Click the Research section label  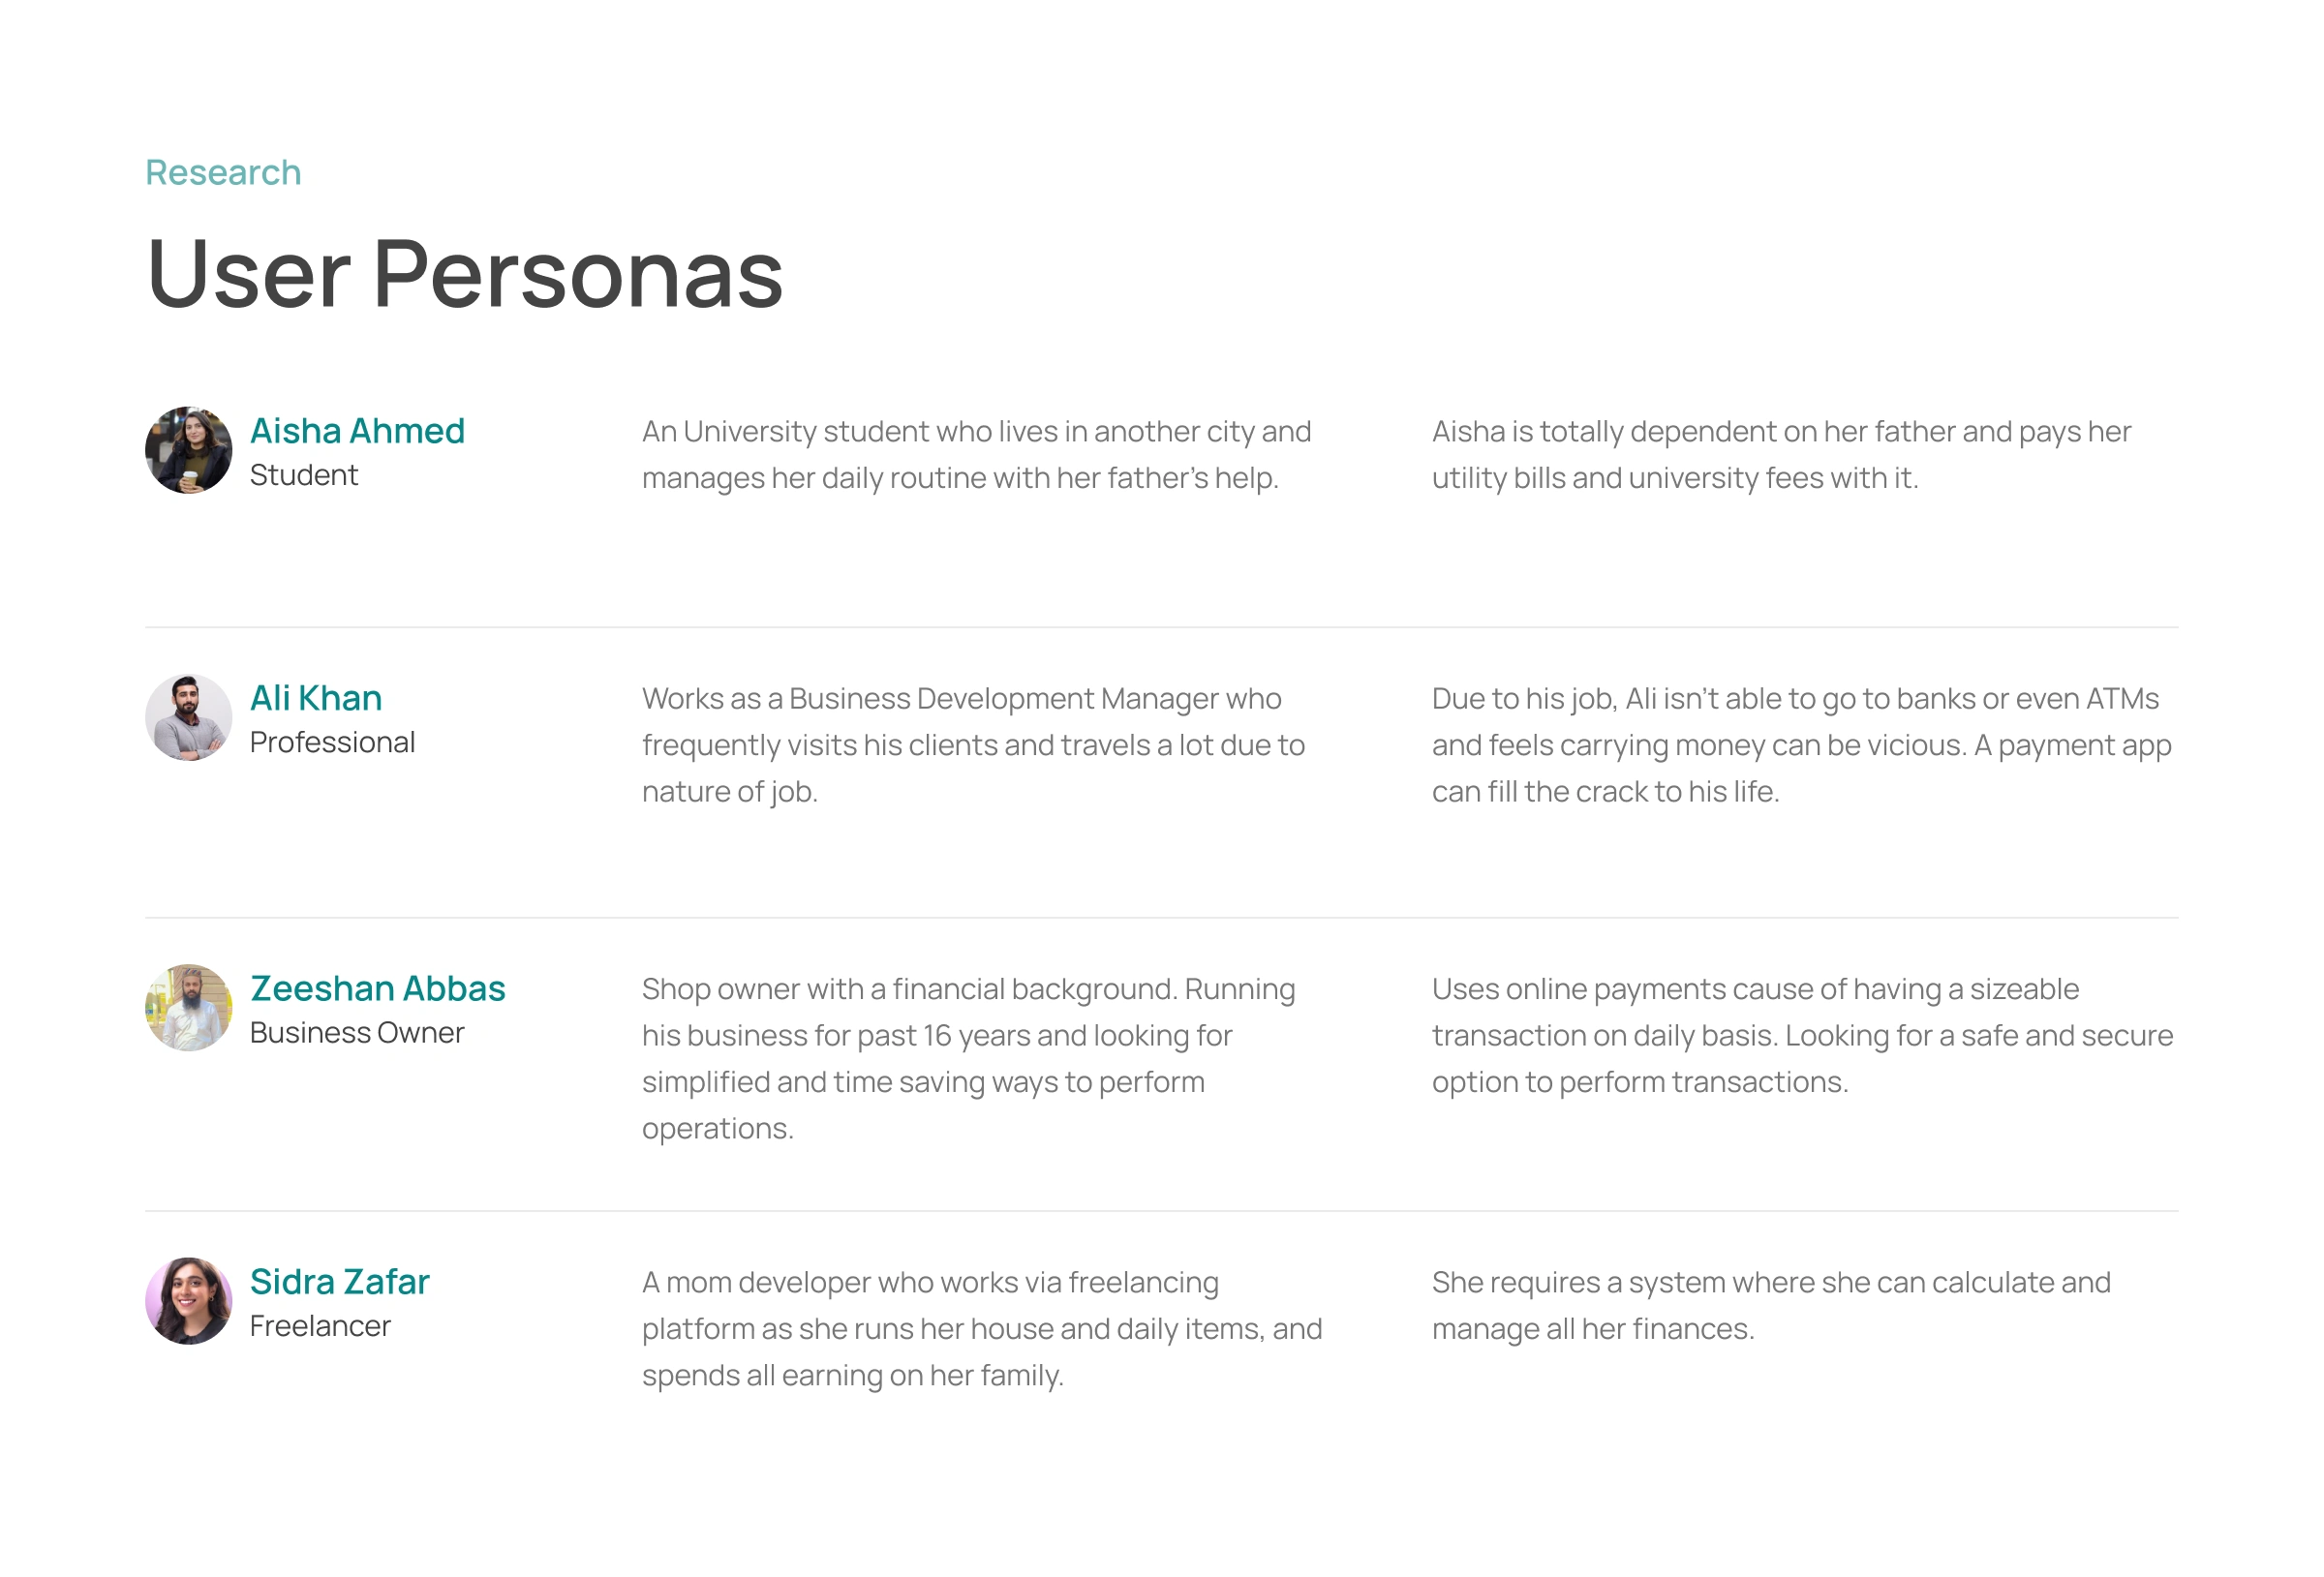223,172
